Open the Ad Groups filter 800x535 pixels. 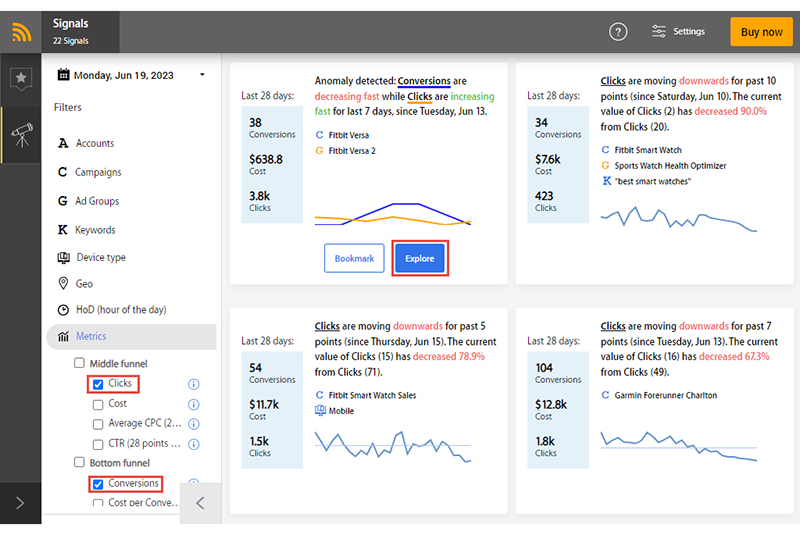97,201
